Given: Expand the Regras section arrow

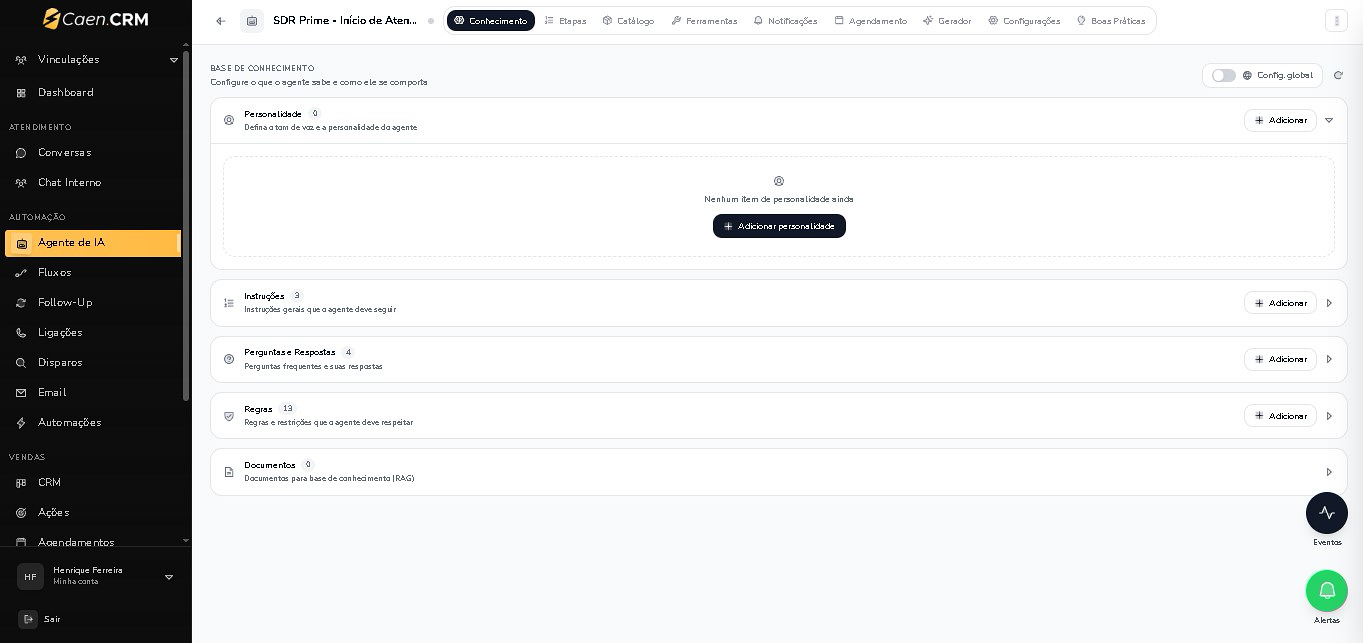Looking at the screenshot, I should tap(1329, 416).
